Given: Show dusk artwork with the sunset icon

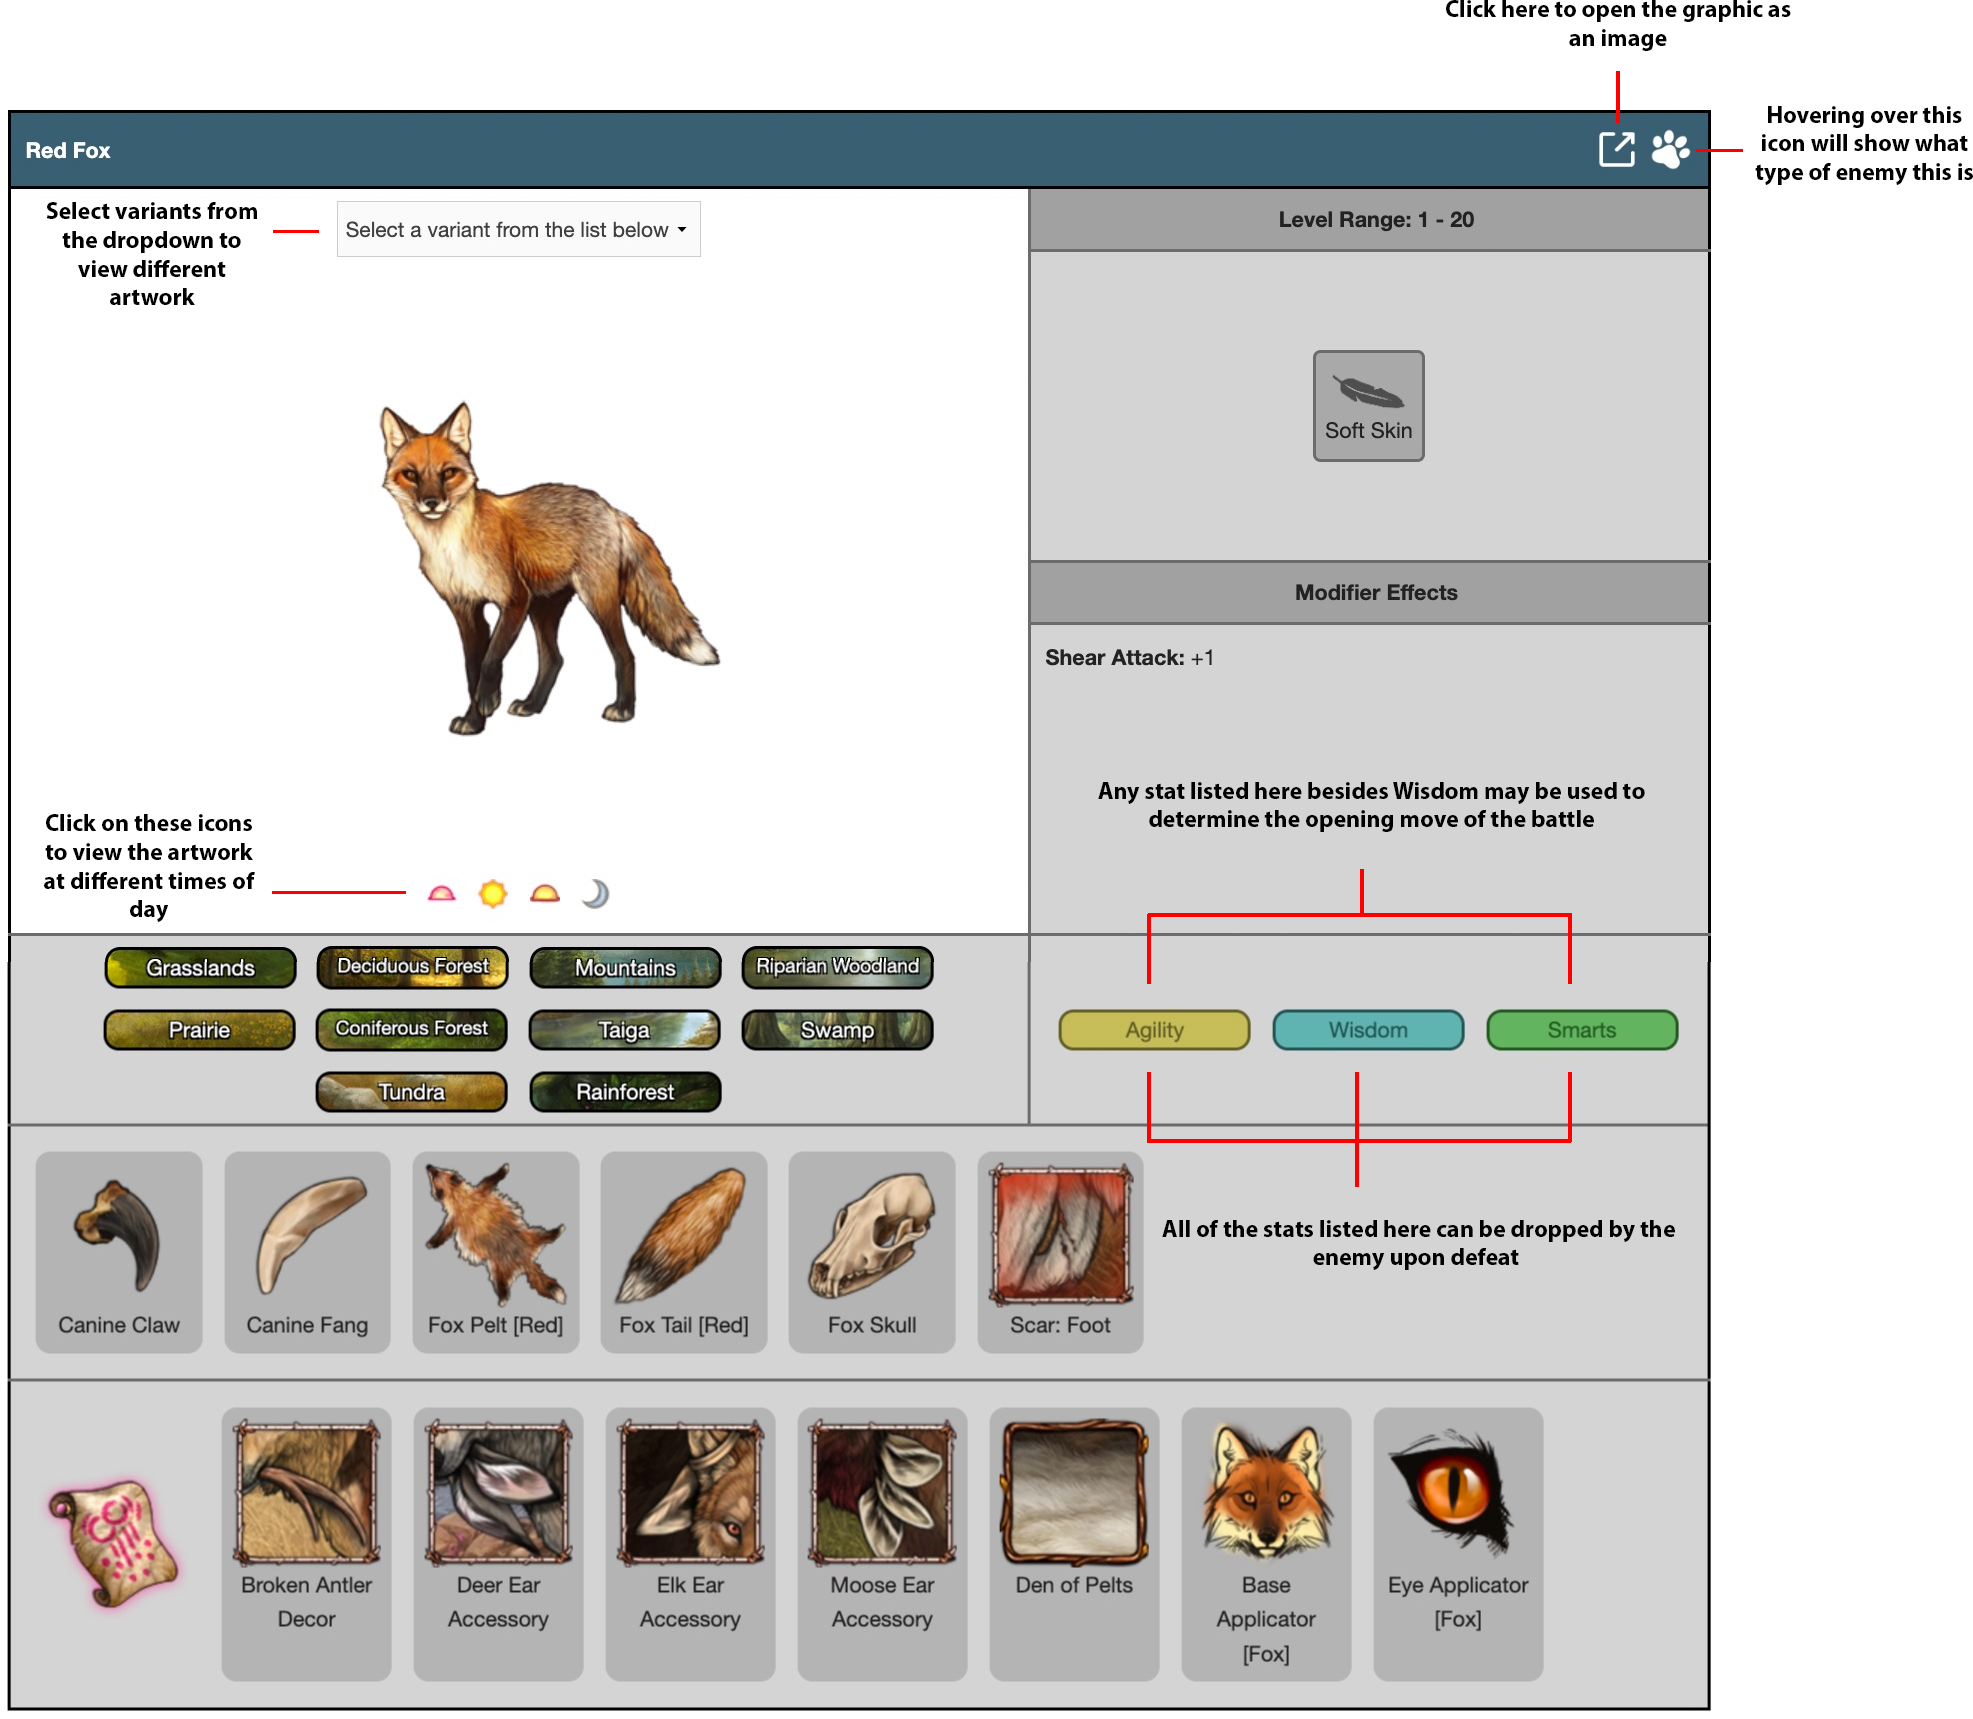Looking at the screenshot, I should 544,893.
